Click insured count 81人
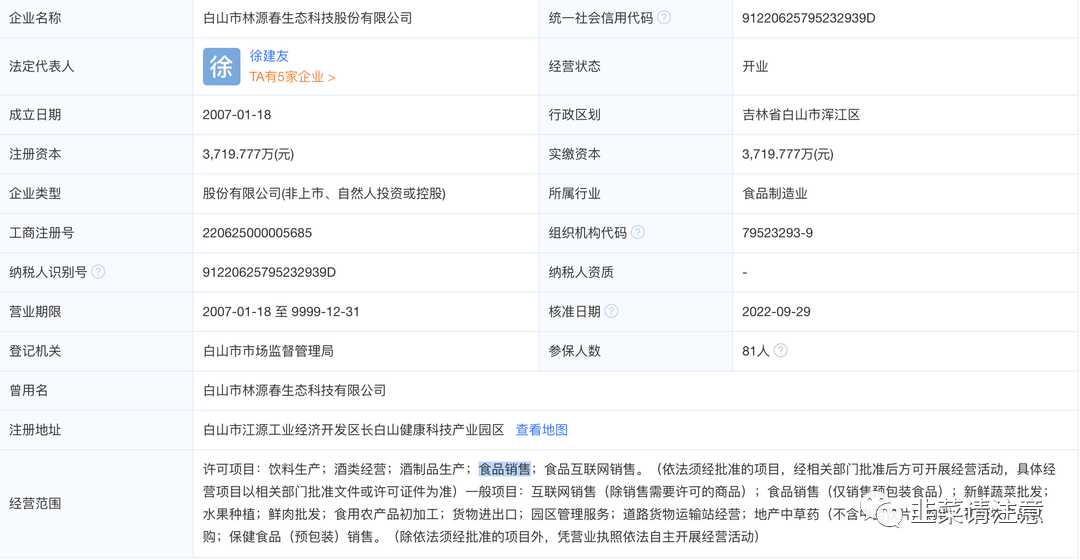1080x560 pixels. click(x=756, y=351)
